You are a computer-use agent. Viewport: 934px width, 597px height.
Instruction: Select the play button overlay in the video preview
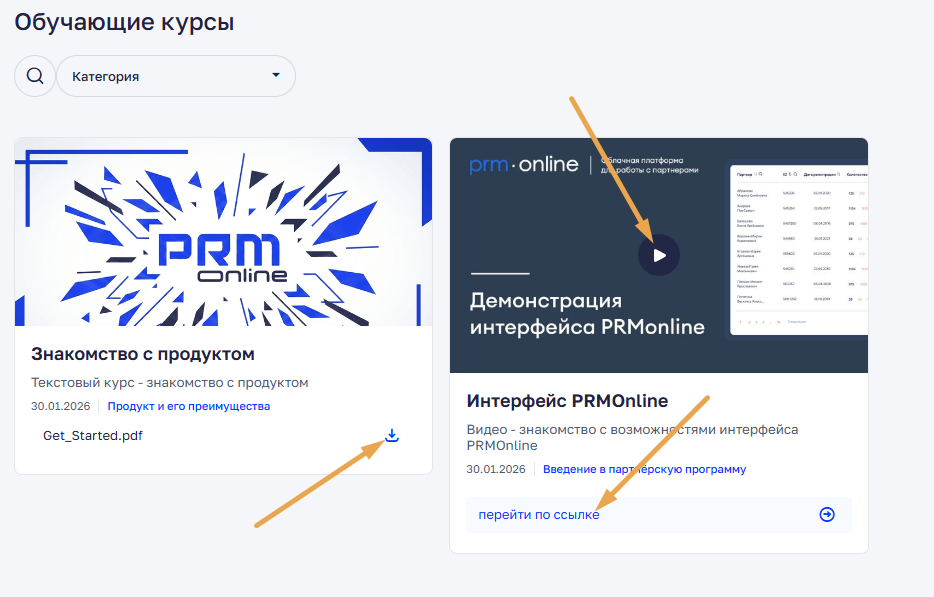click(658, 255)
